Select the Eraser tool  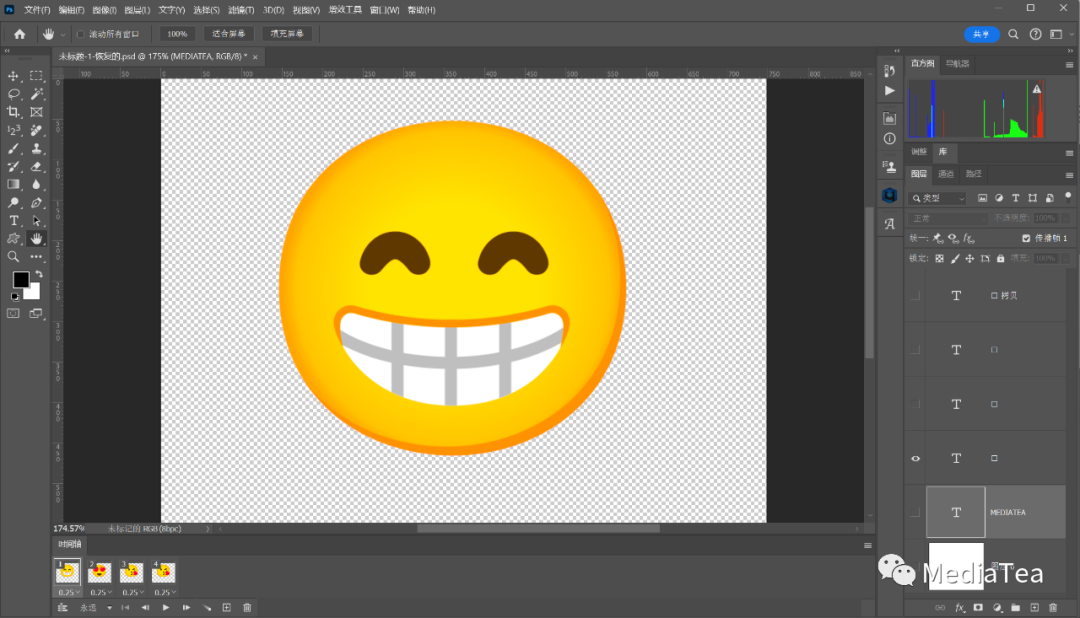[x=34, y=166]
